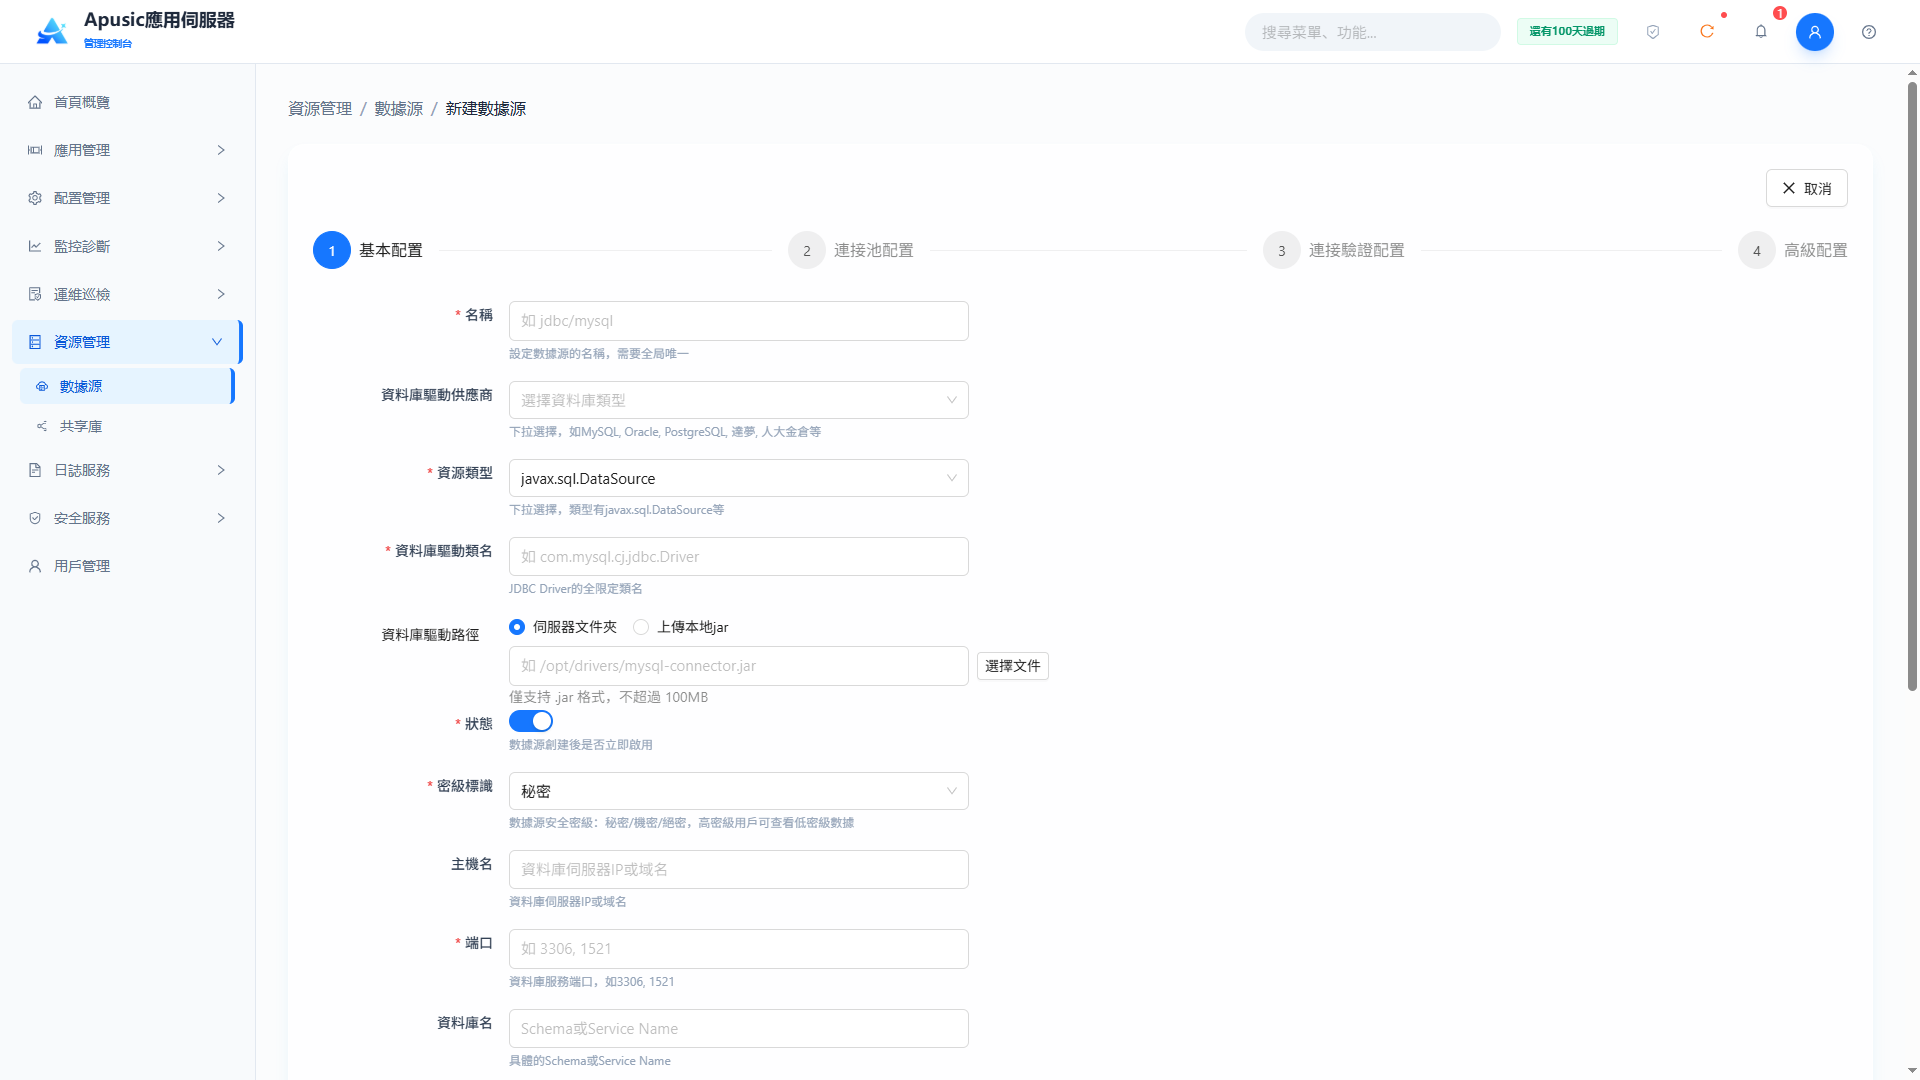Click the icon beside 運維巡檢
The image size is (1920, 1080).
tap(35, 294)
